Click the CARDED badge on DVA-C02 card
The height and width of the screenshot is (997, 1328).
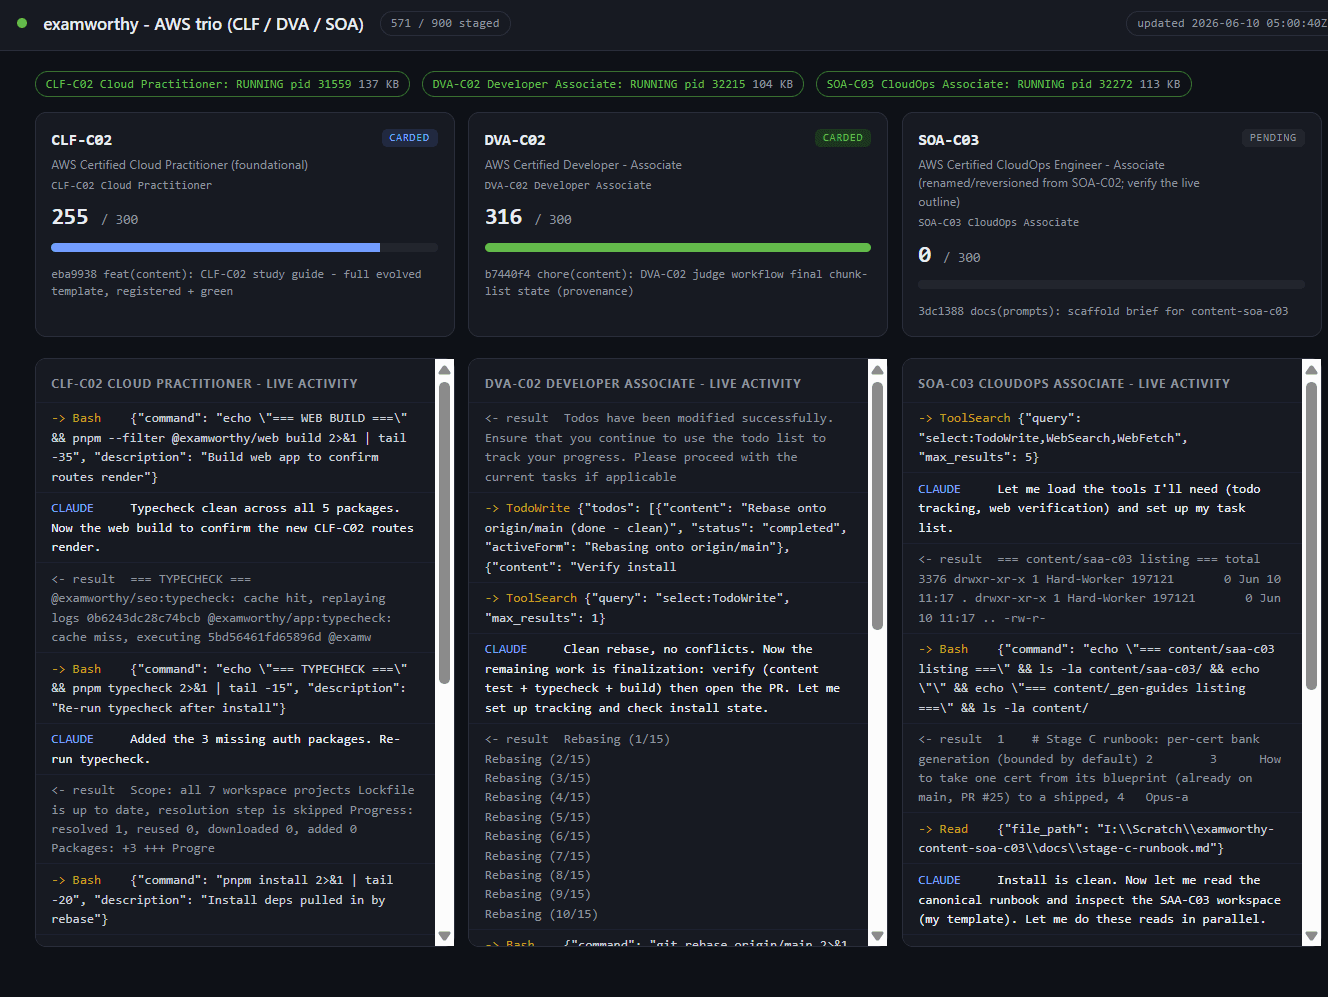point(843,138)
